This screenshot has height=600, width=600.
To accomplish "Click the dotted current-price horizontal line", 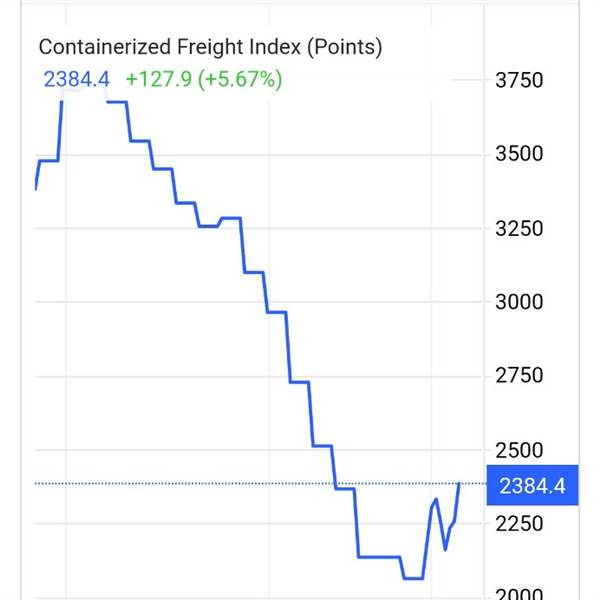I will click(200, 484).
